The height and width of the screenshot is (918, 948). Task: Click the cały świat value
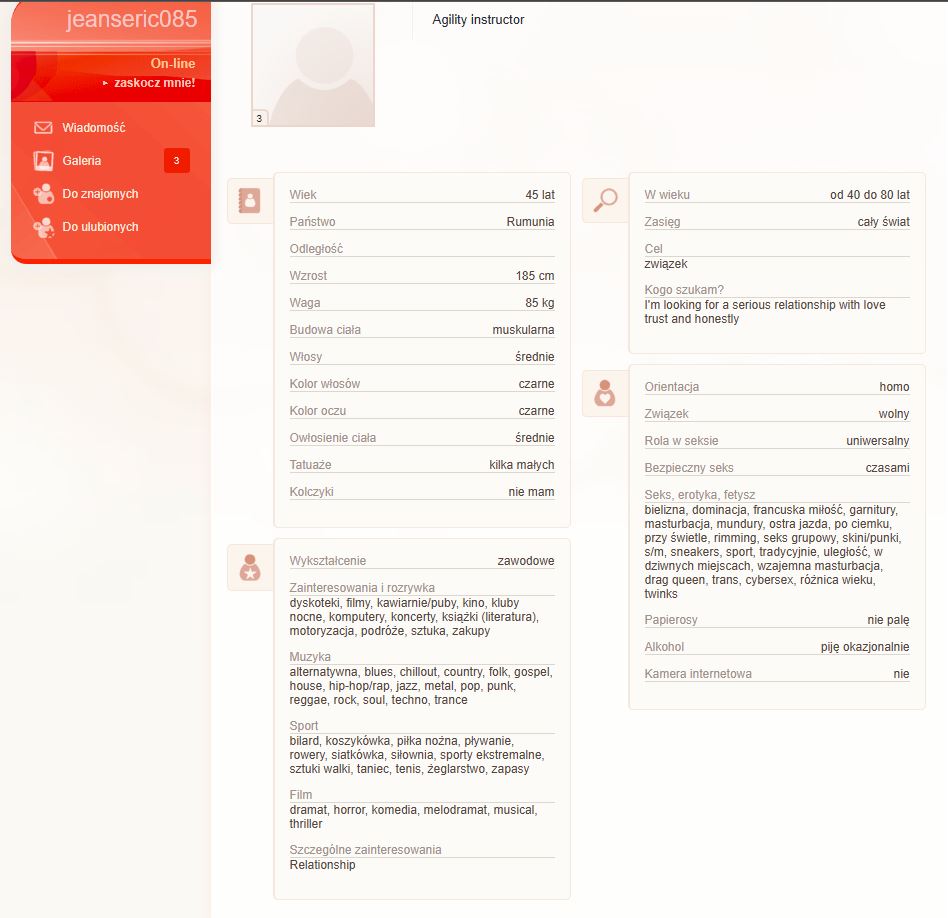click(883, 222)
